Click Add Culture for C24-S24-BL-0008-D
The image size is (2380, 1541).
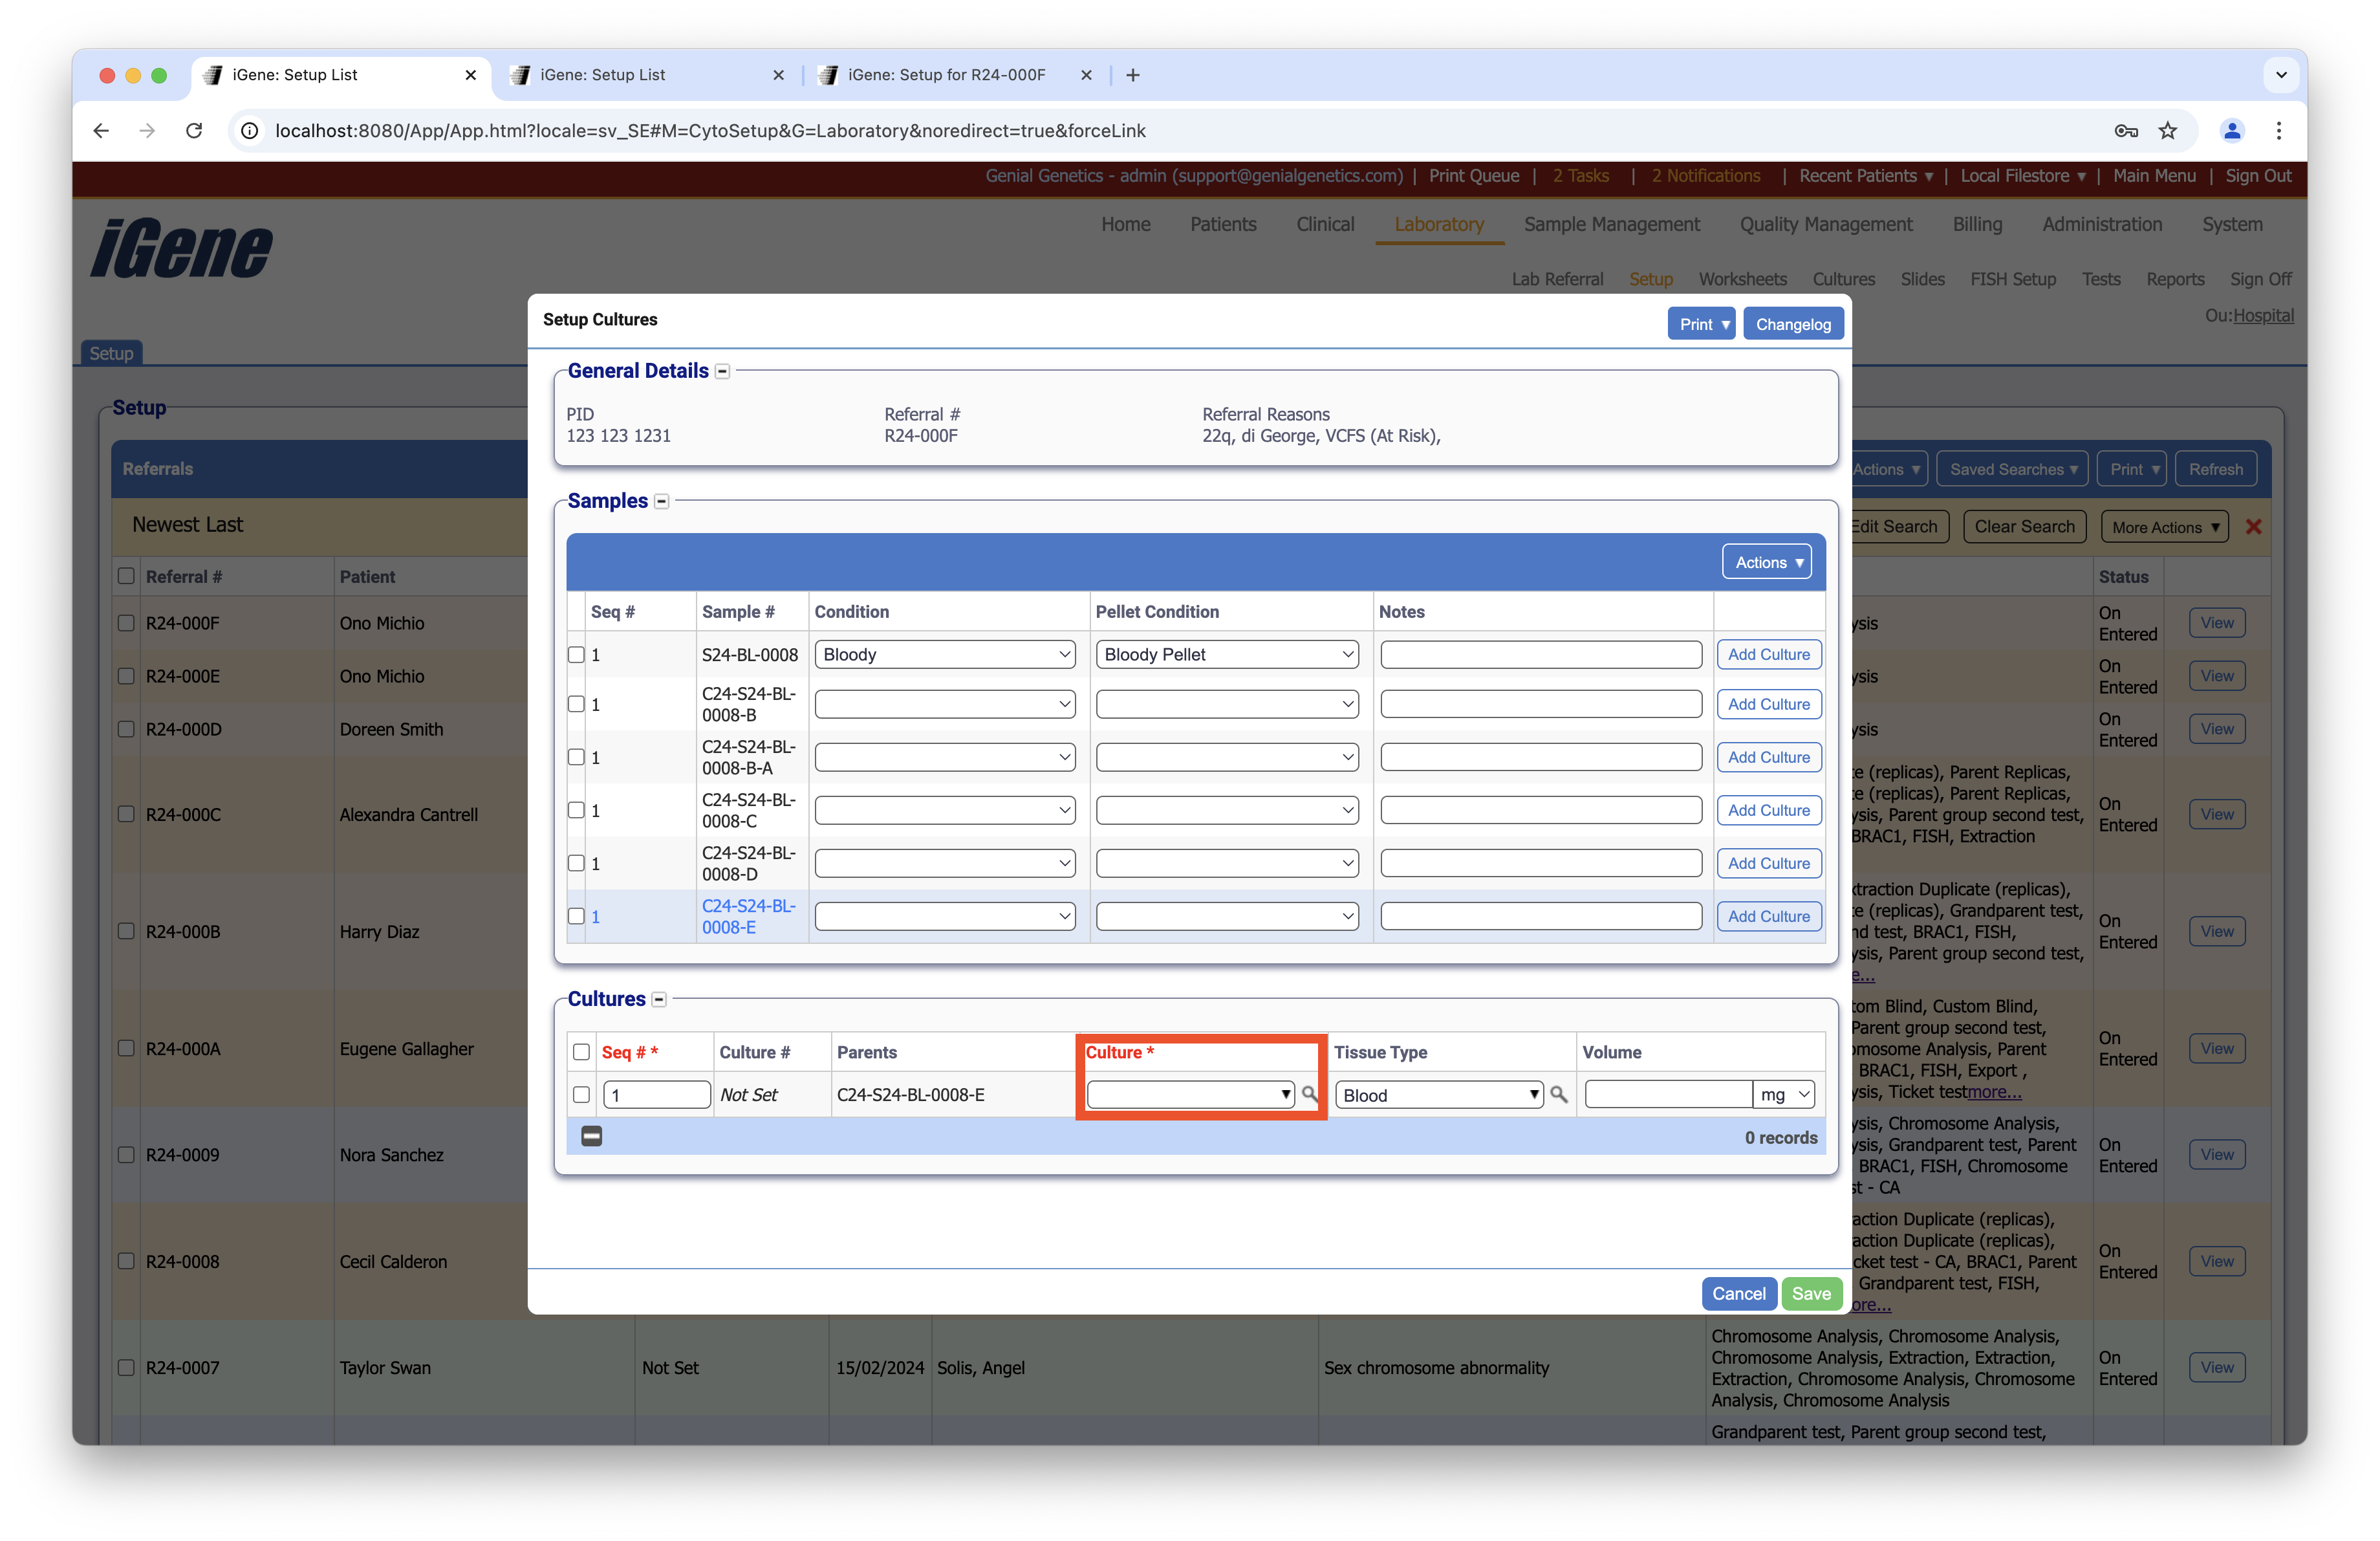click(1768, 863)
